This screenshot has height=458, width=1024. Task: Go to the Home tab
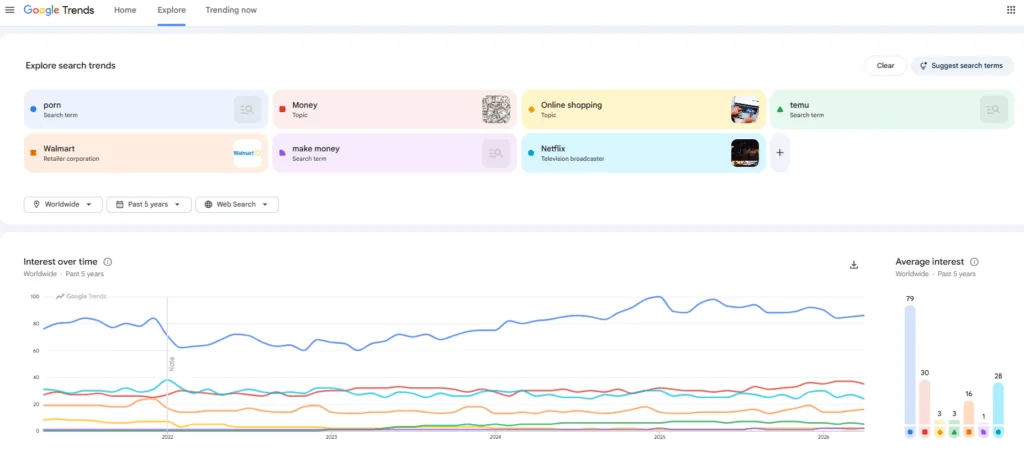pyautogui.click(x=125, y=10)
